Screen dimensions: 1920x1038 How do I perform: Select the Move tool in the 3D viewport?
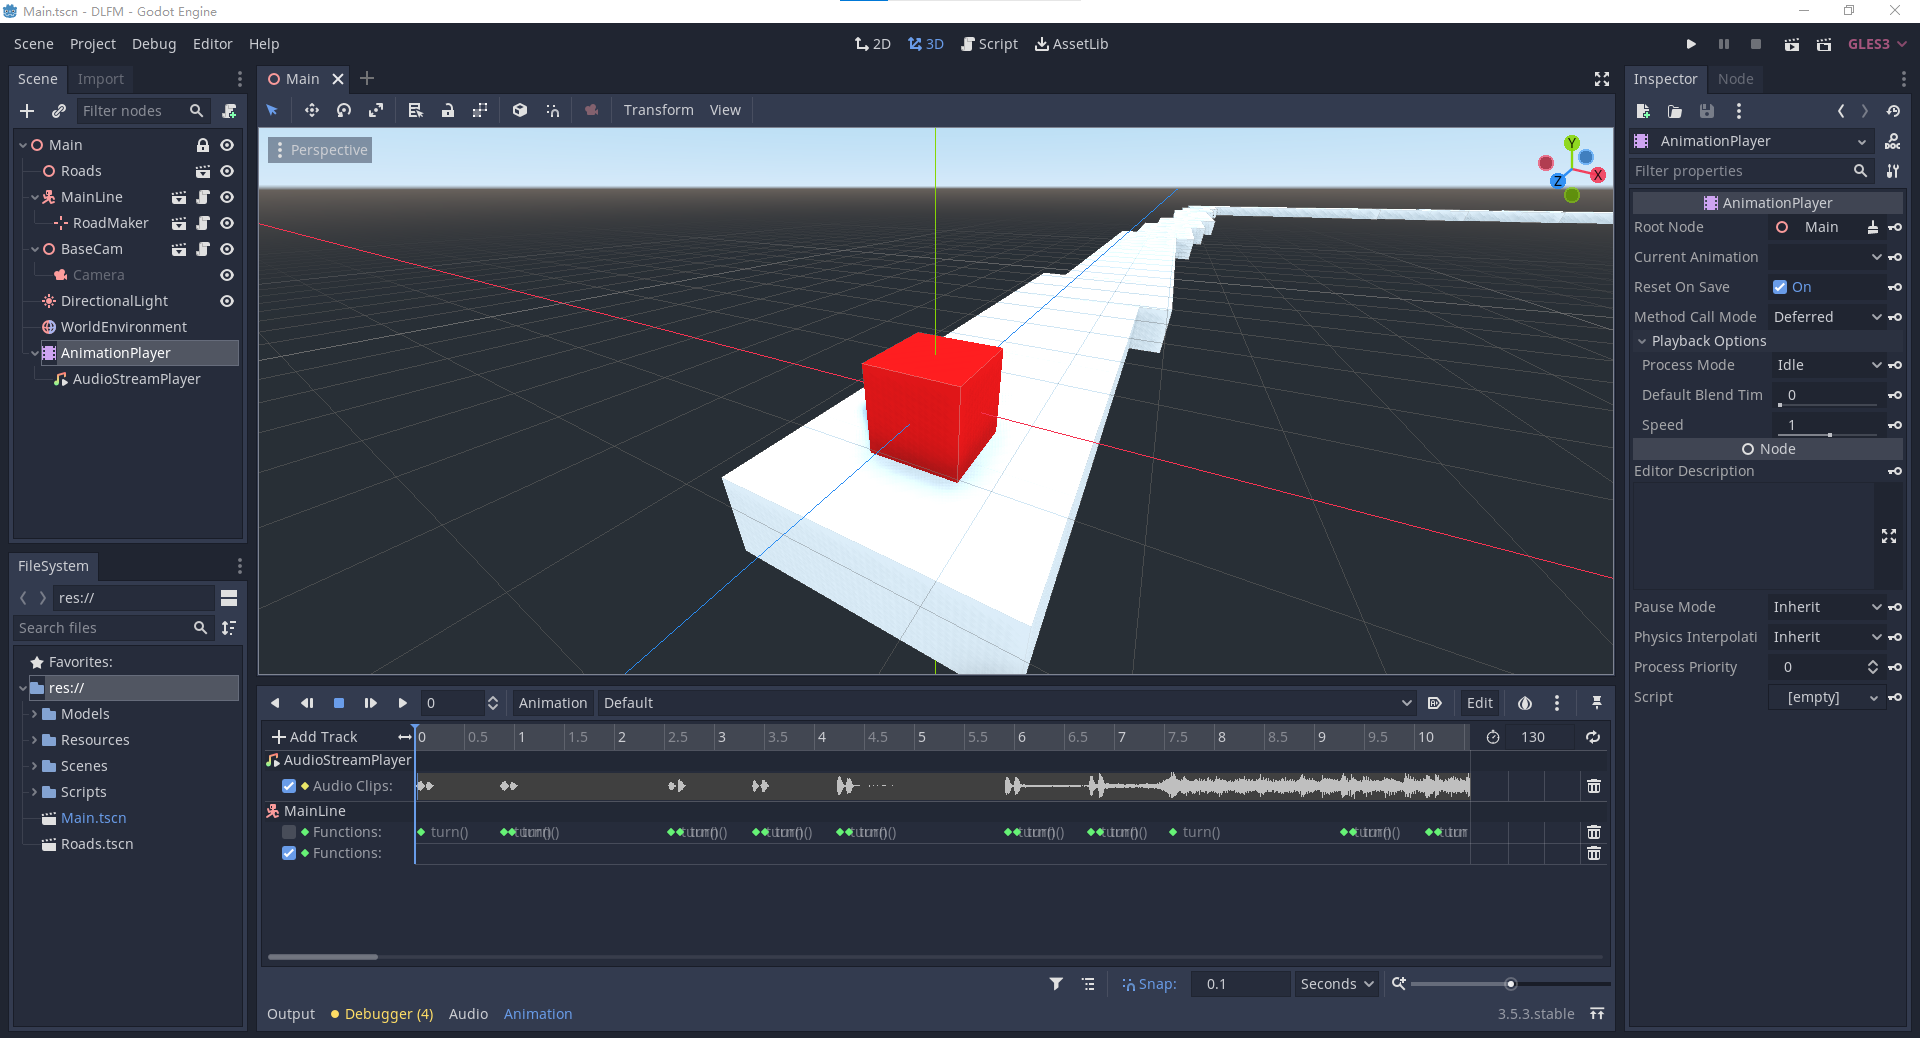311,110
